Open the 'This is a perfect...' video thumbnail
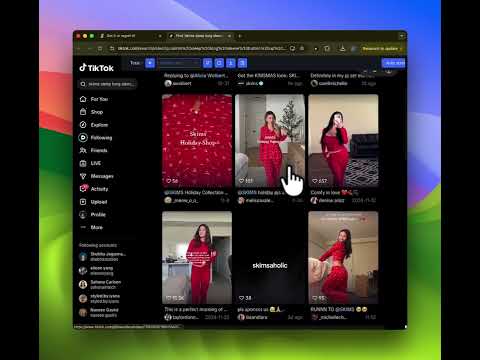This screenshot has height=360, width=480. tap(197, 258)
